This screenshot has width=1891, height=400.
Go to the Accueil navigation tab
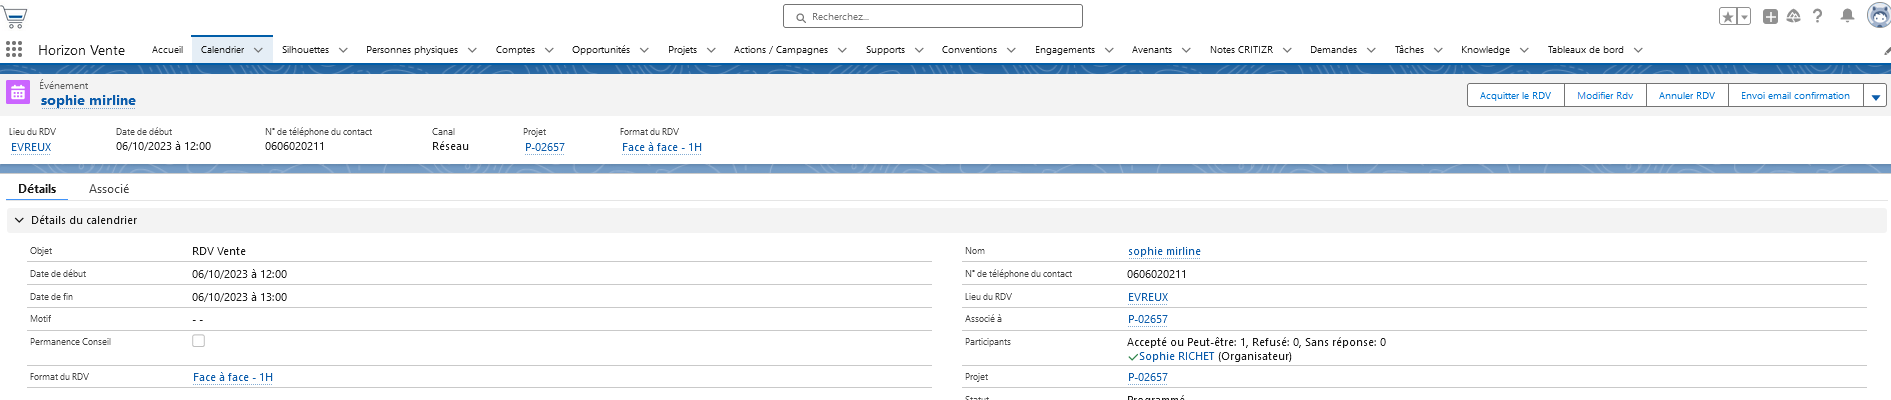click(x=167, y=50)
